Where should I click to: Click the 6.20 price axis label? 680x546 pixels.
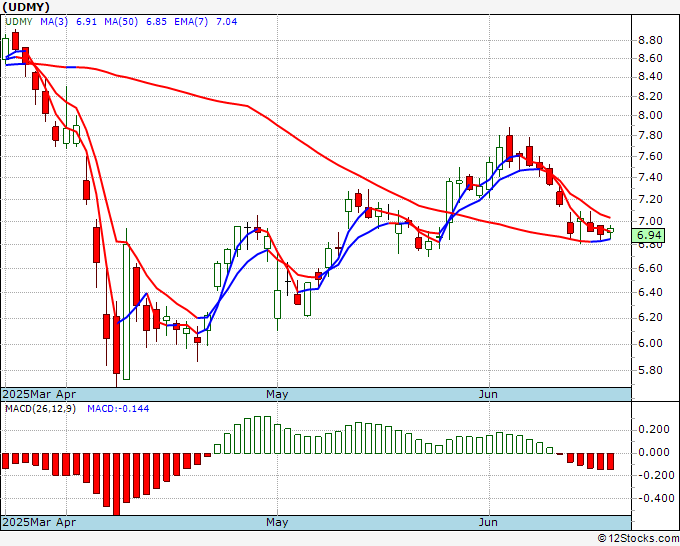tap(650, 318)
